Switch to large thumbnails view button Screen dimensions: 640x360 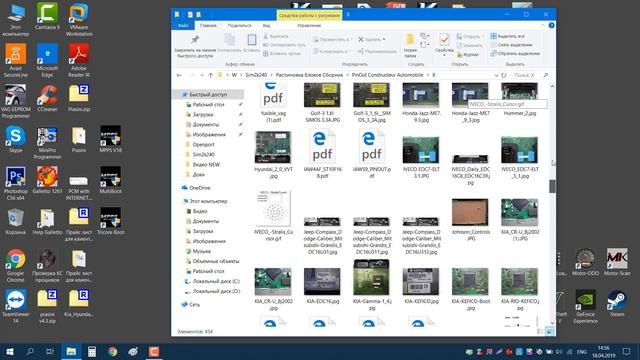(549, 332)
